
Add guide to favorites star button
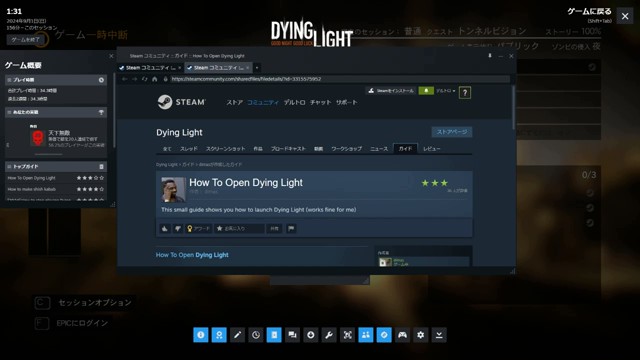tap(239, 229)
